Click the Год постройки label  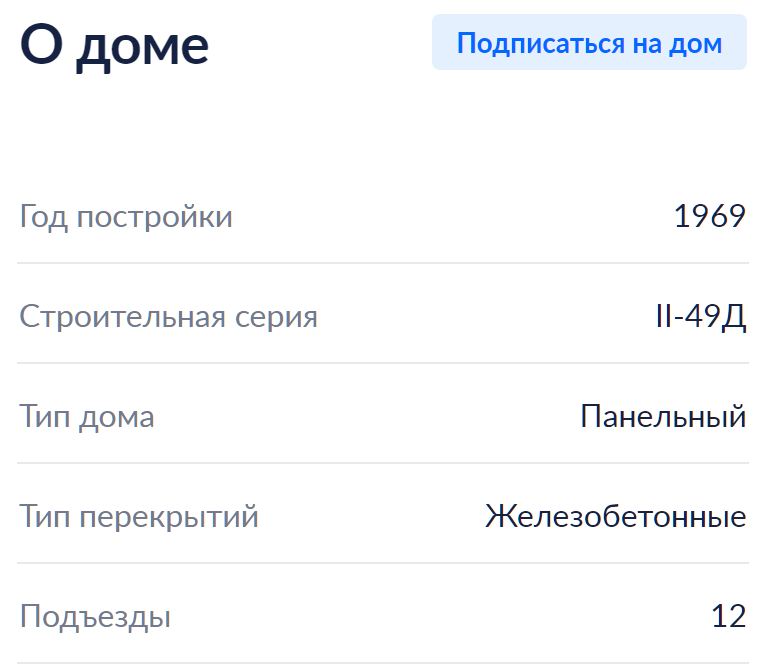[x=126, y=216]
